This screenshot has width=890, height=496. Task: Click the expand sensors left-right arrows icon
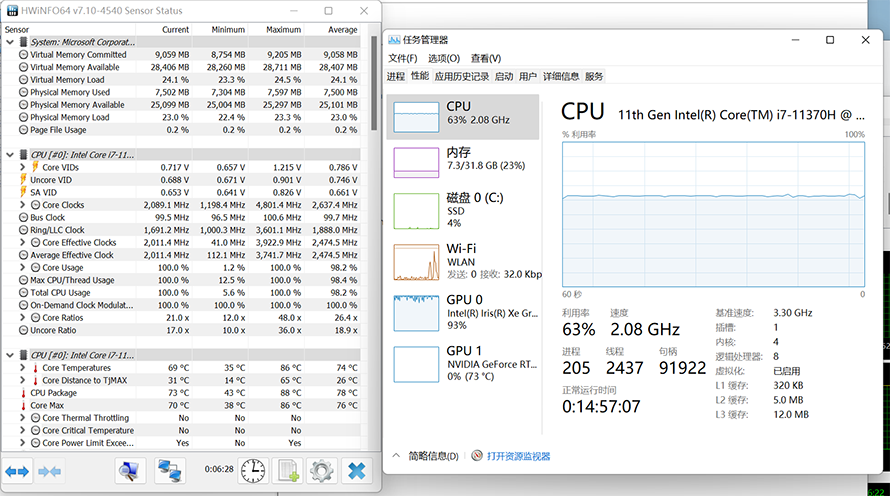pyautogui.click(x=17, y=471)
